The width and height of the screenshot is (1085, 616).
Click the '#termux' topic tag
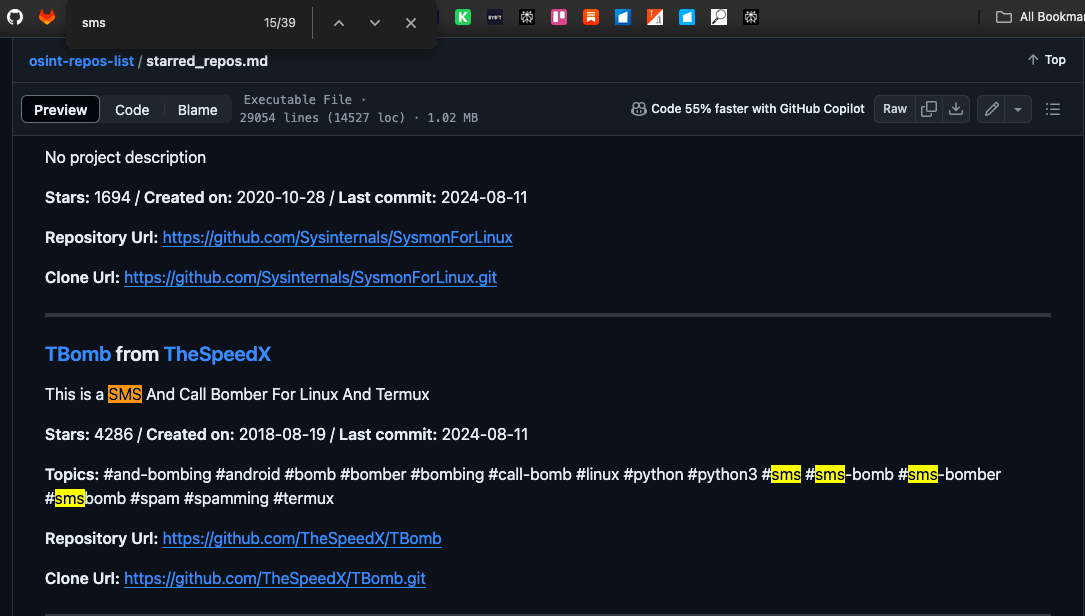[303, 498]
